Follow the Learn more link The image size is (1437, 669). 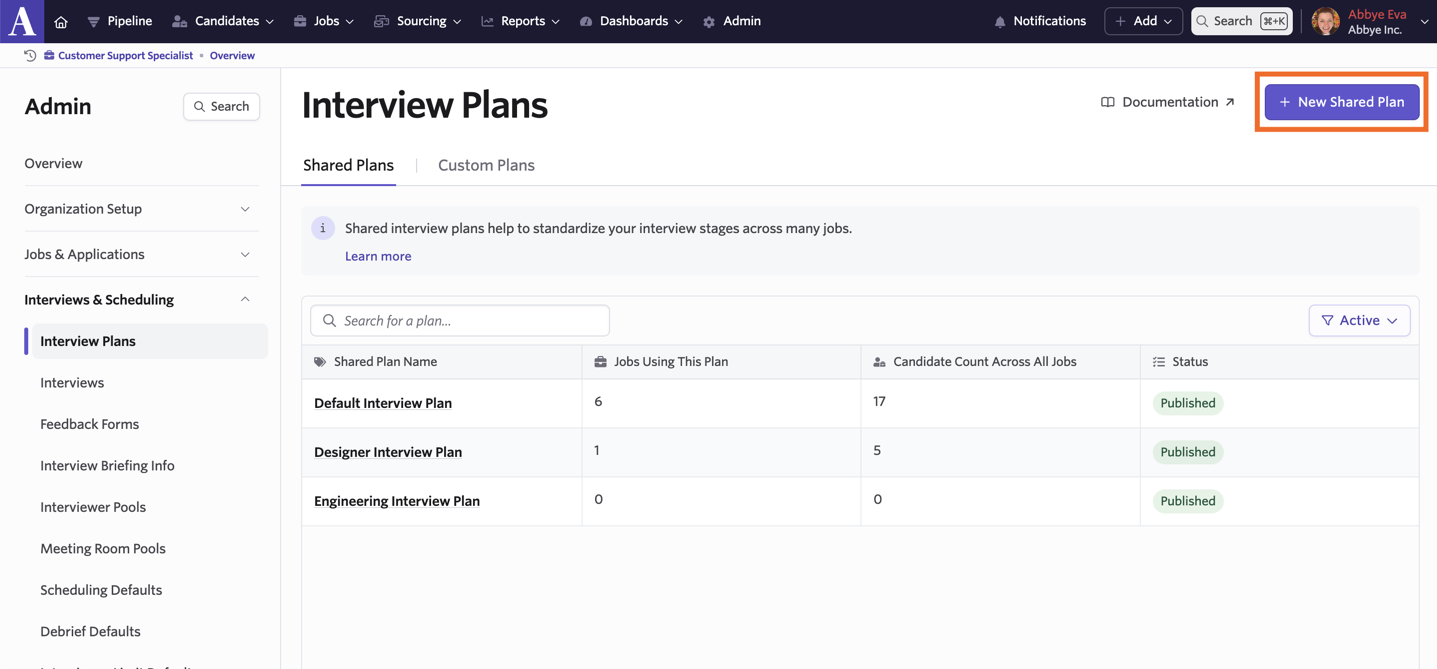coord(378,256)
